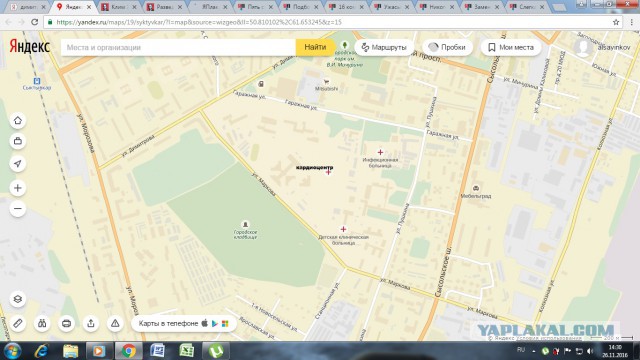Enable Panoramas binoculars tool
Screen dimensions: 640x360
[x=42, y=324]
